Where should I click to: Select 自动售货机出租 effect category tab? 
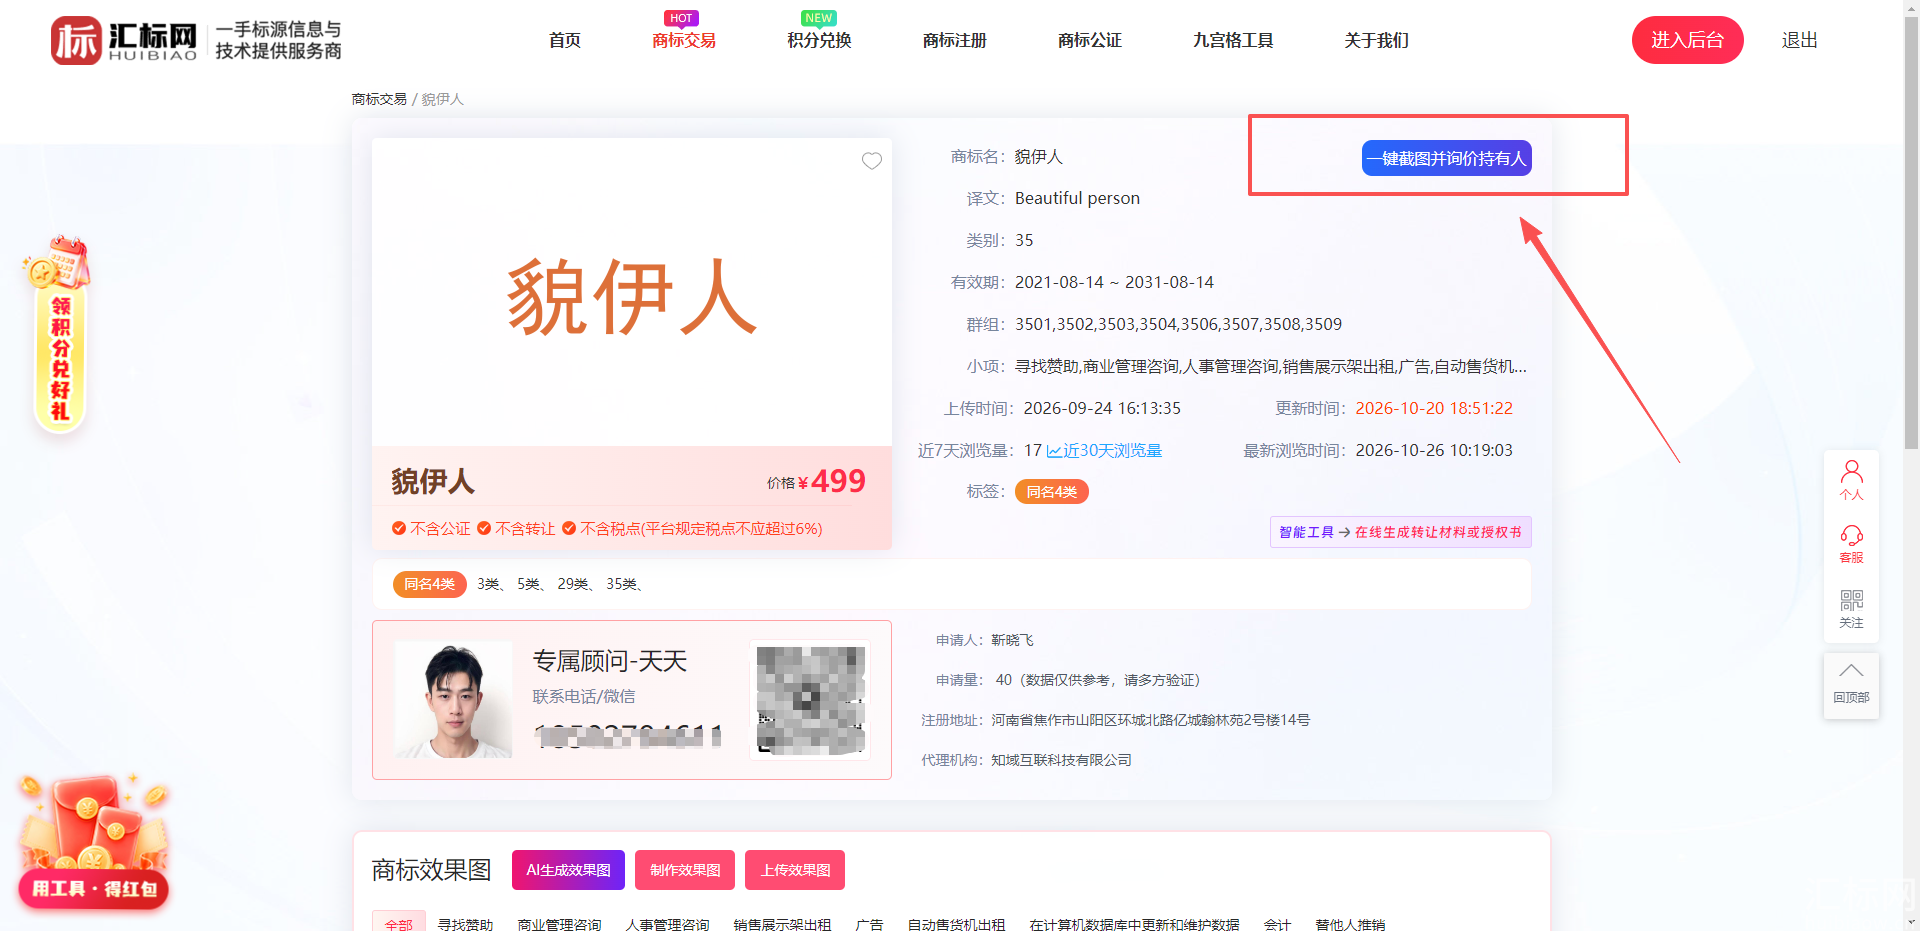coord(956,924)
